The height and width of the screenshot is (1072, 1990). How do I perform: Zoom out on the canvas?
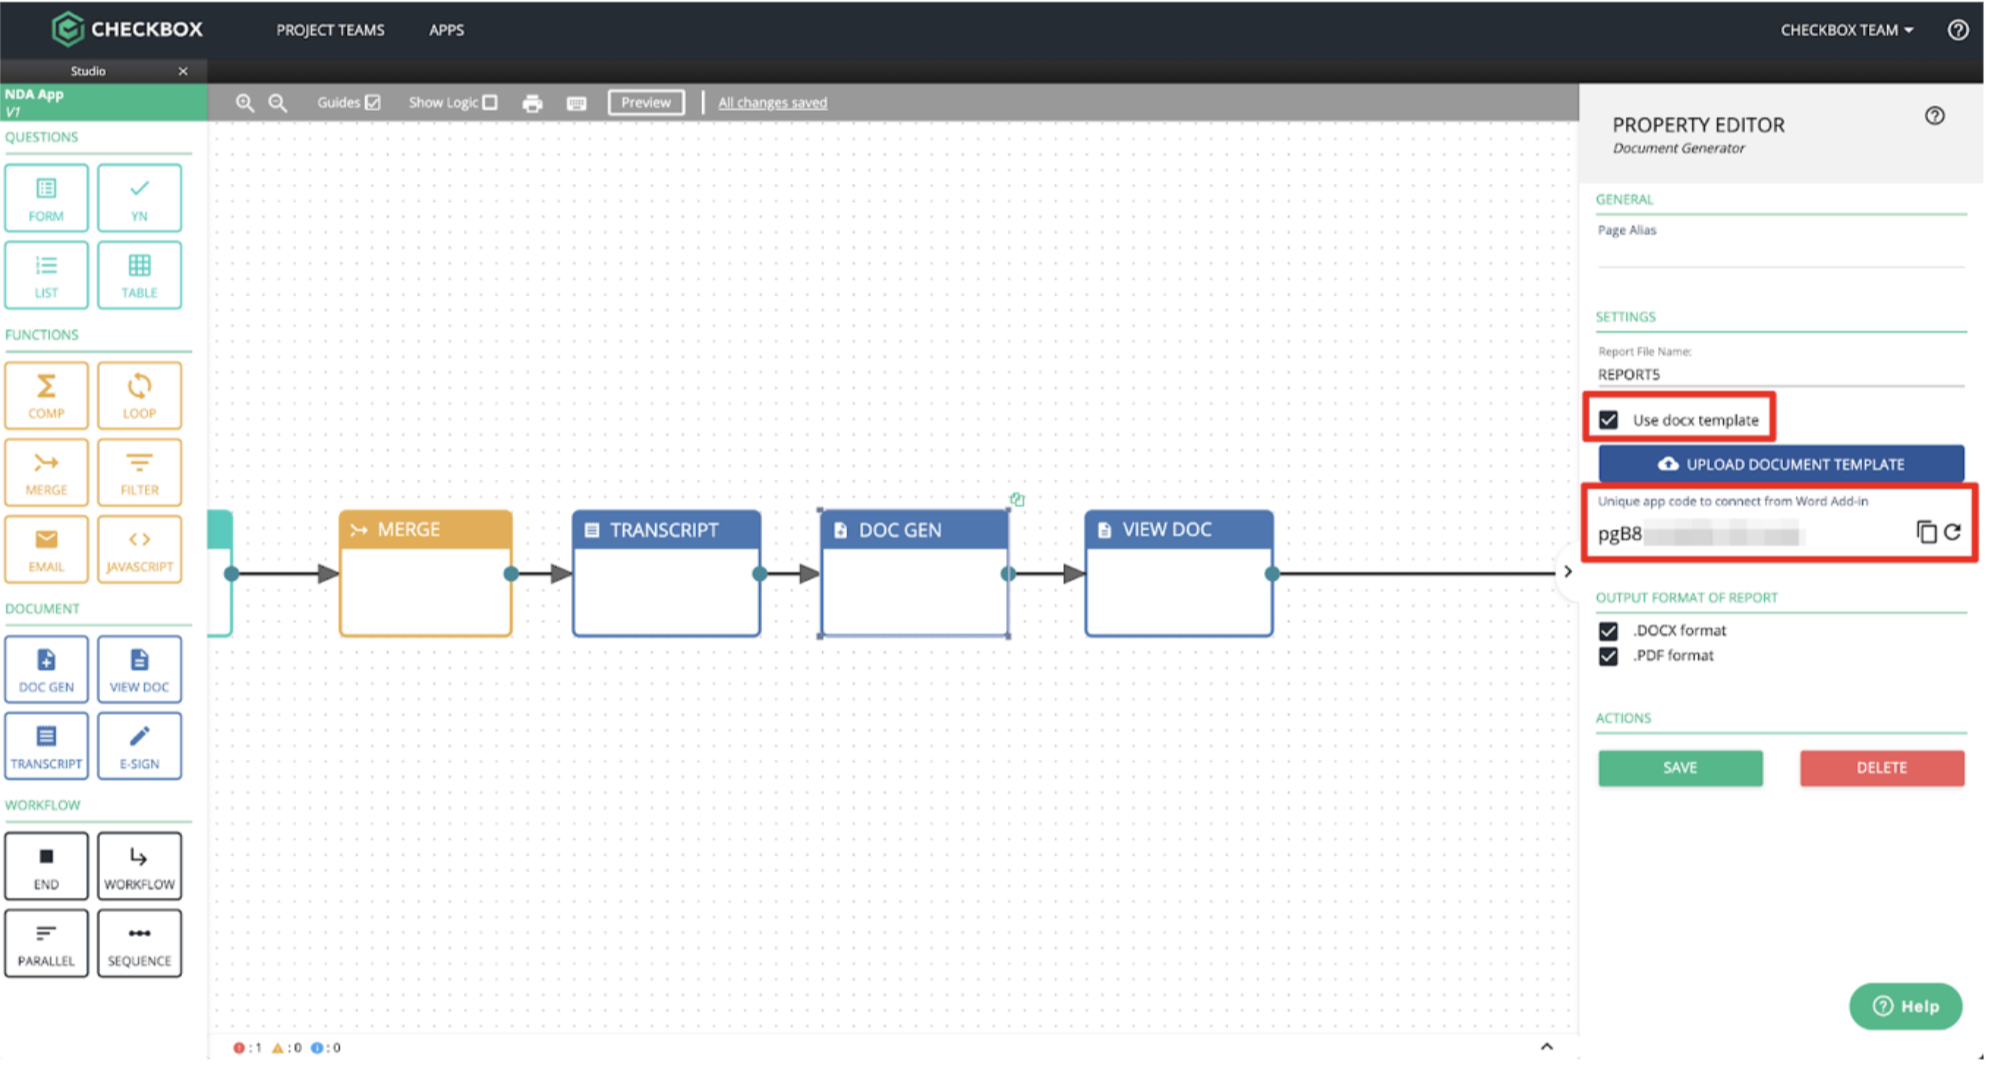[x=278, y=103]
